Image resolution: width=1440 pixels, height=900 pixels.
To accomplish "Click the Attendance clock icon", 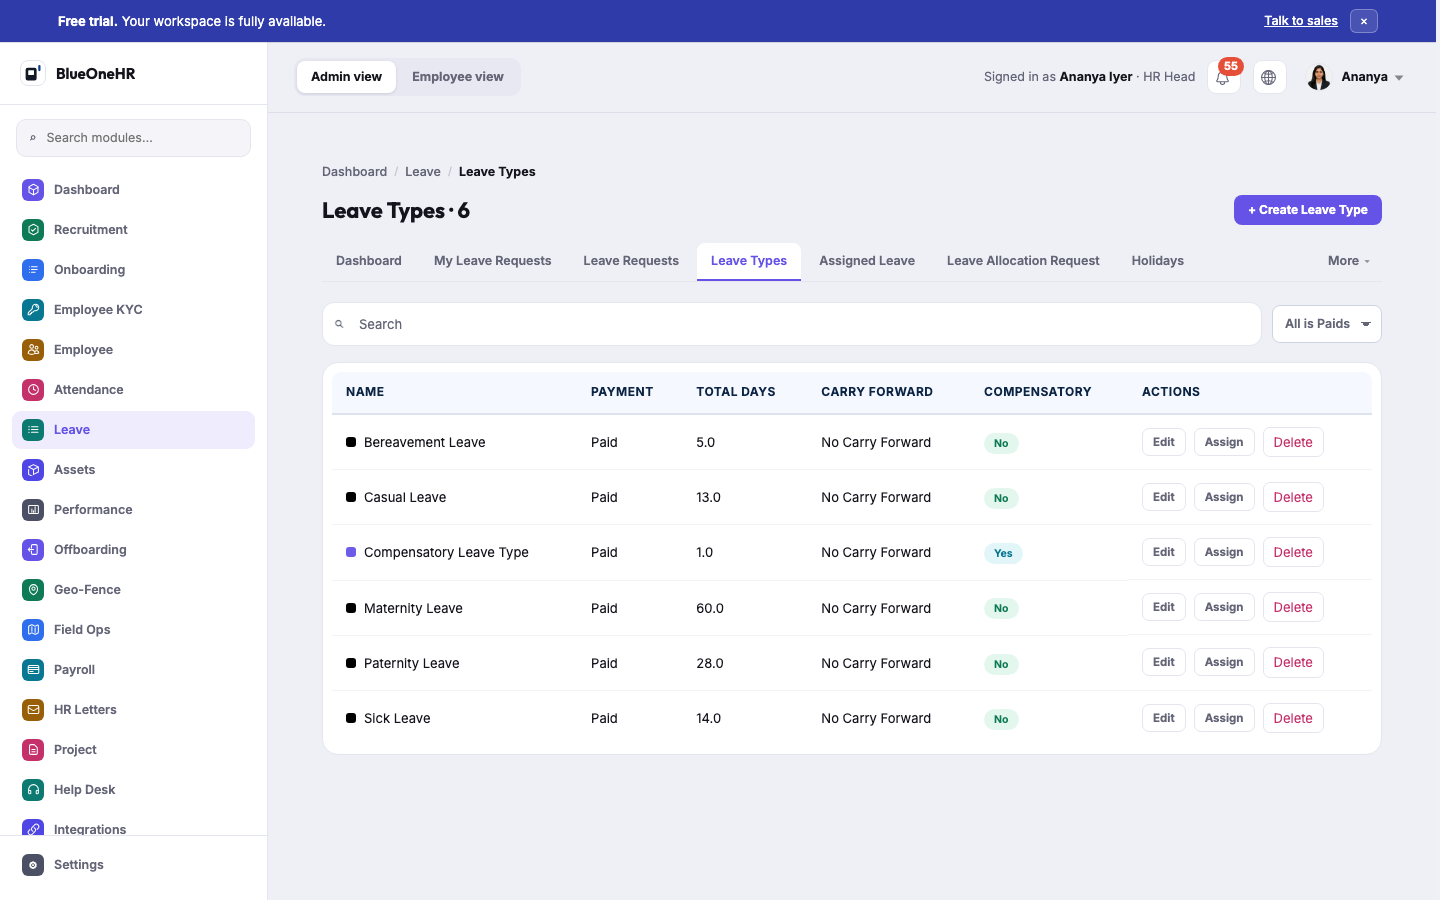I will 33,389.
